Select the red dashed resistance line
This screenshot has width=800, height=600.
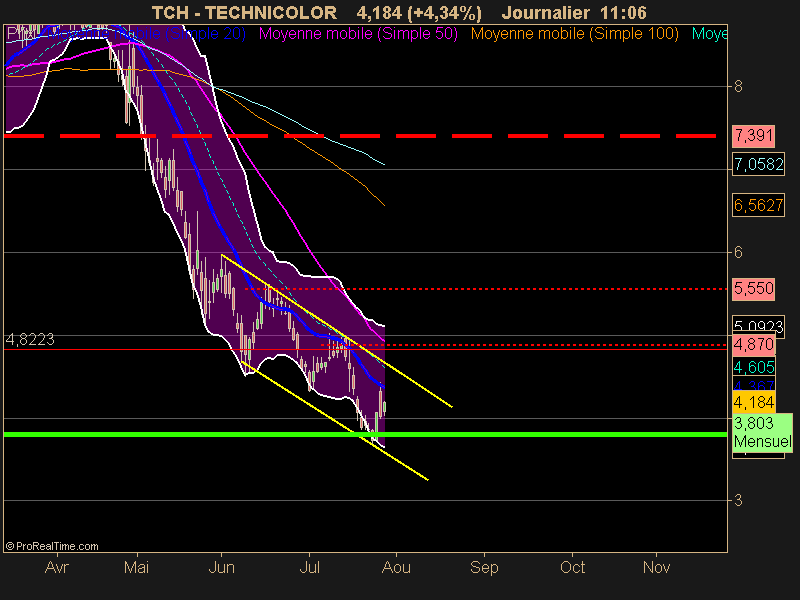[x=360, y=136]
